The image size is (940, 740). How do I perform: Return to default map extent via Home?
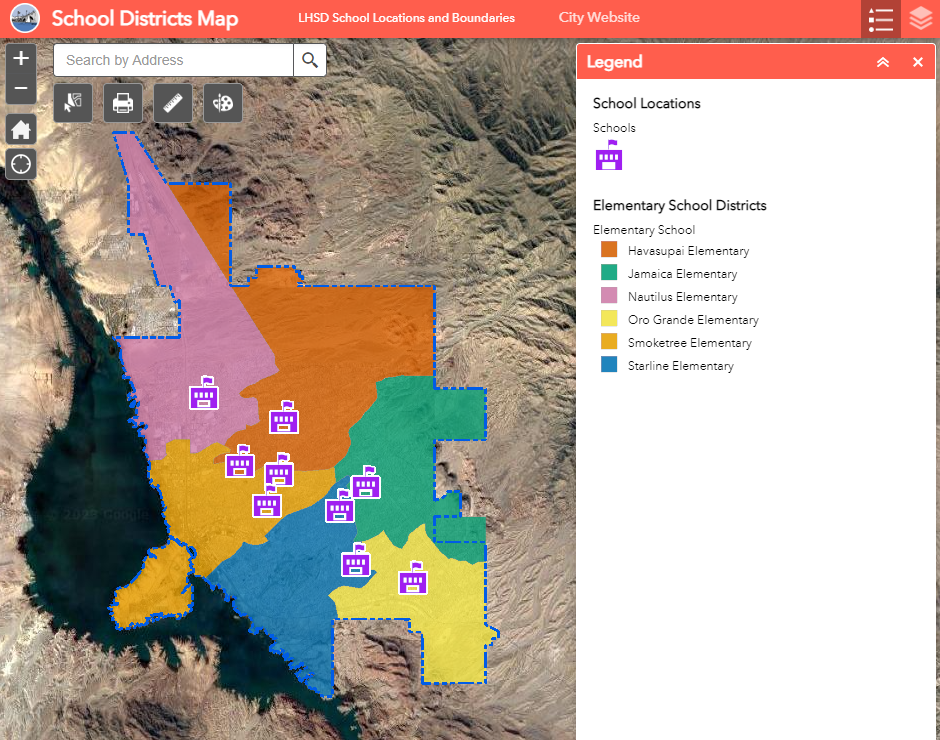tap(20, 129)
